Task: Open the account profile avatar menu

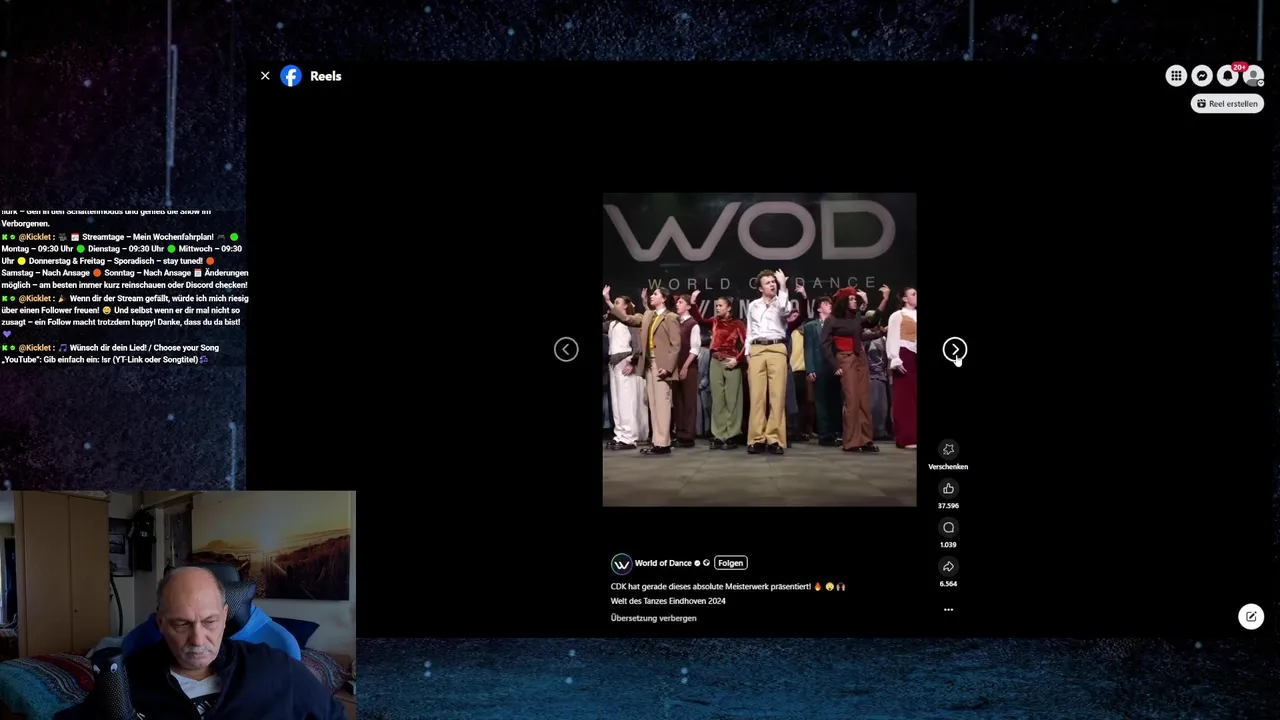Action: (1253, 76)
